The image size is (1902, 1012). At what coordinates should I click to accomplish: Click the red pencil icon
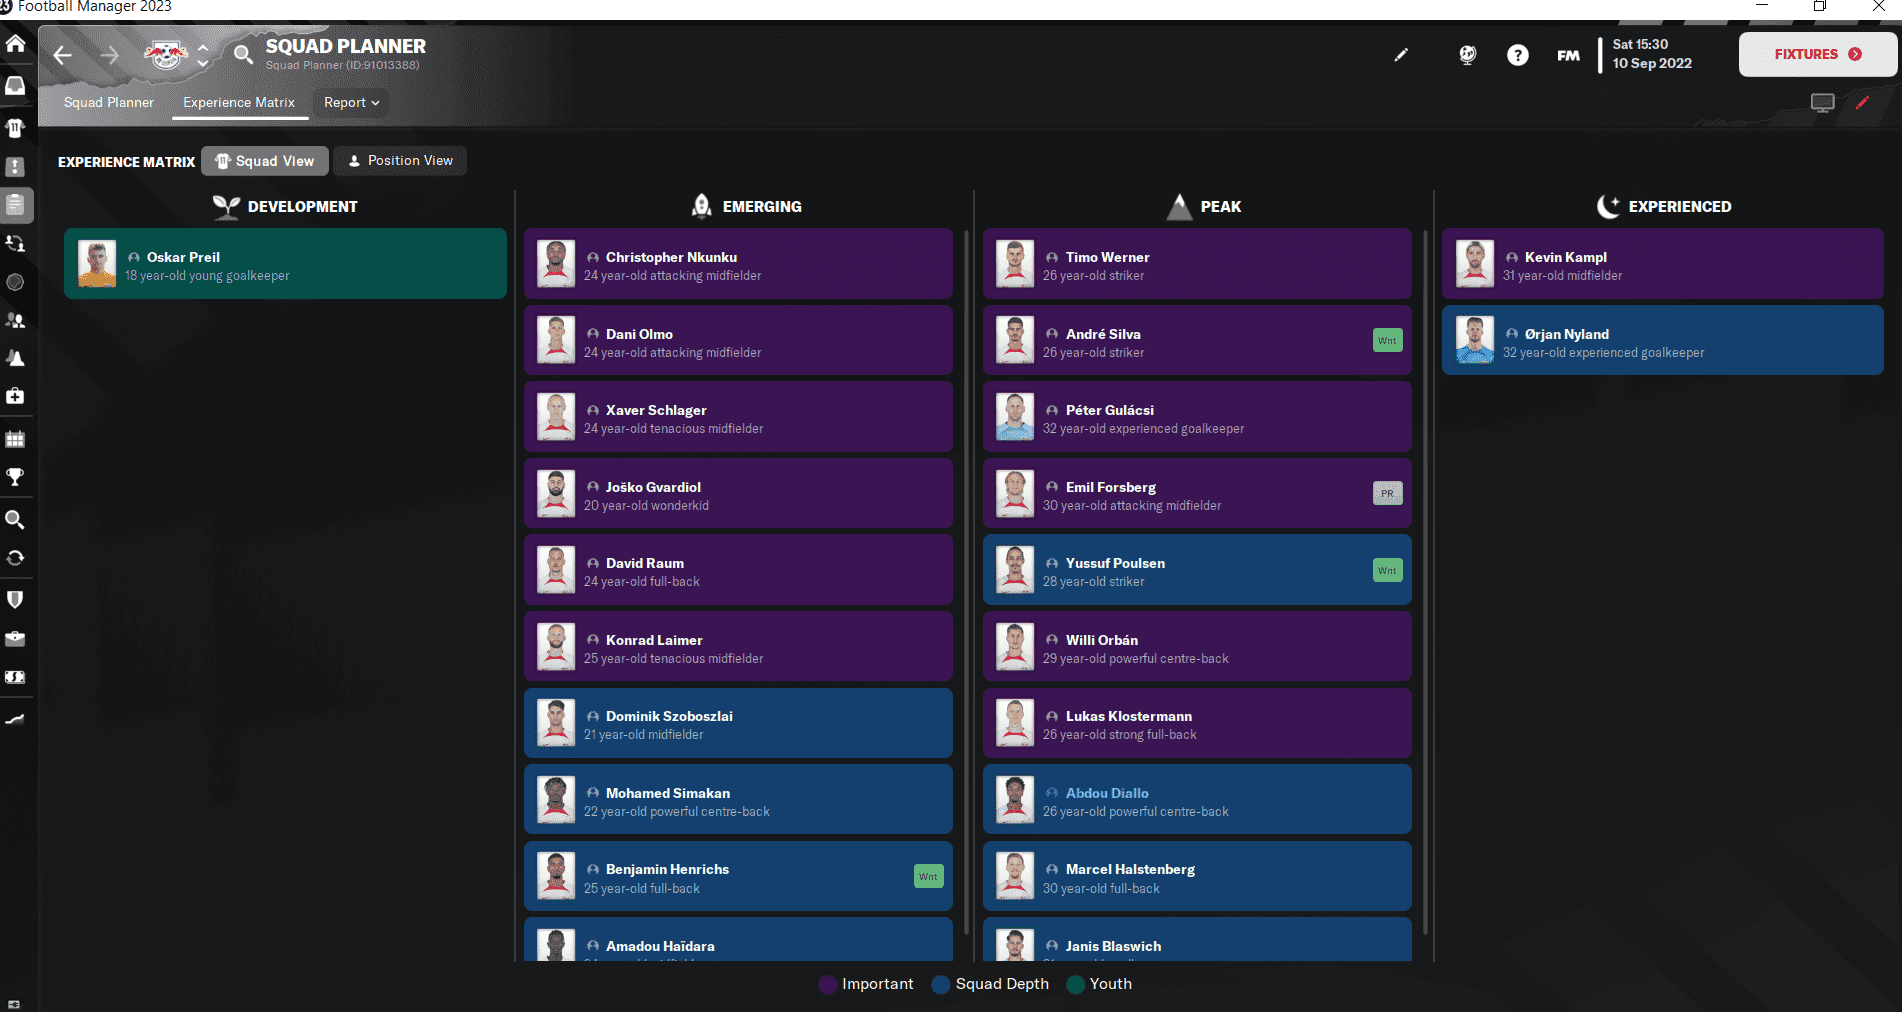click(x=1862, y=103)
